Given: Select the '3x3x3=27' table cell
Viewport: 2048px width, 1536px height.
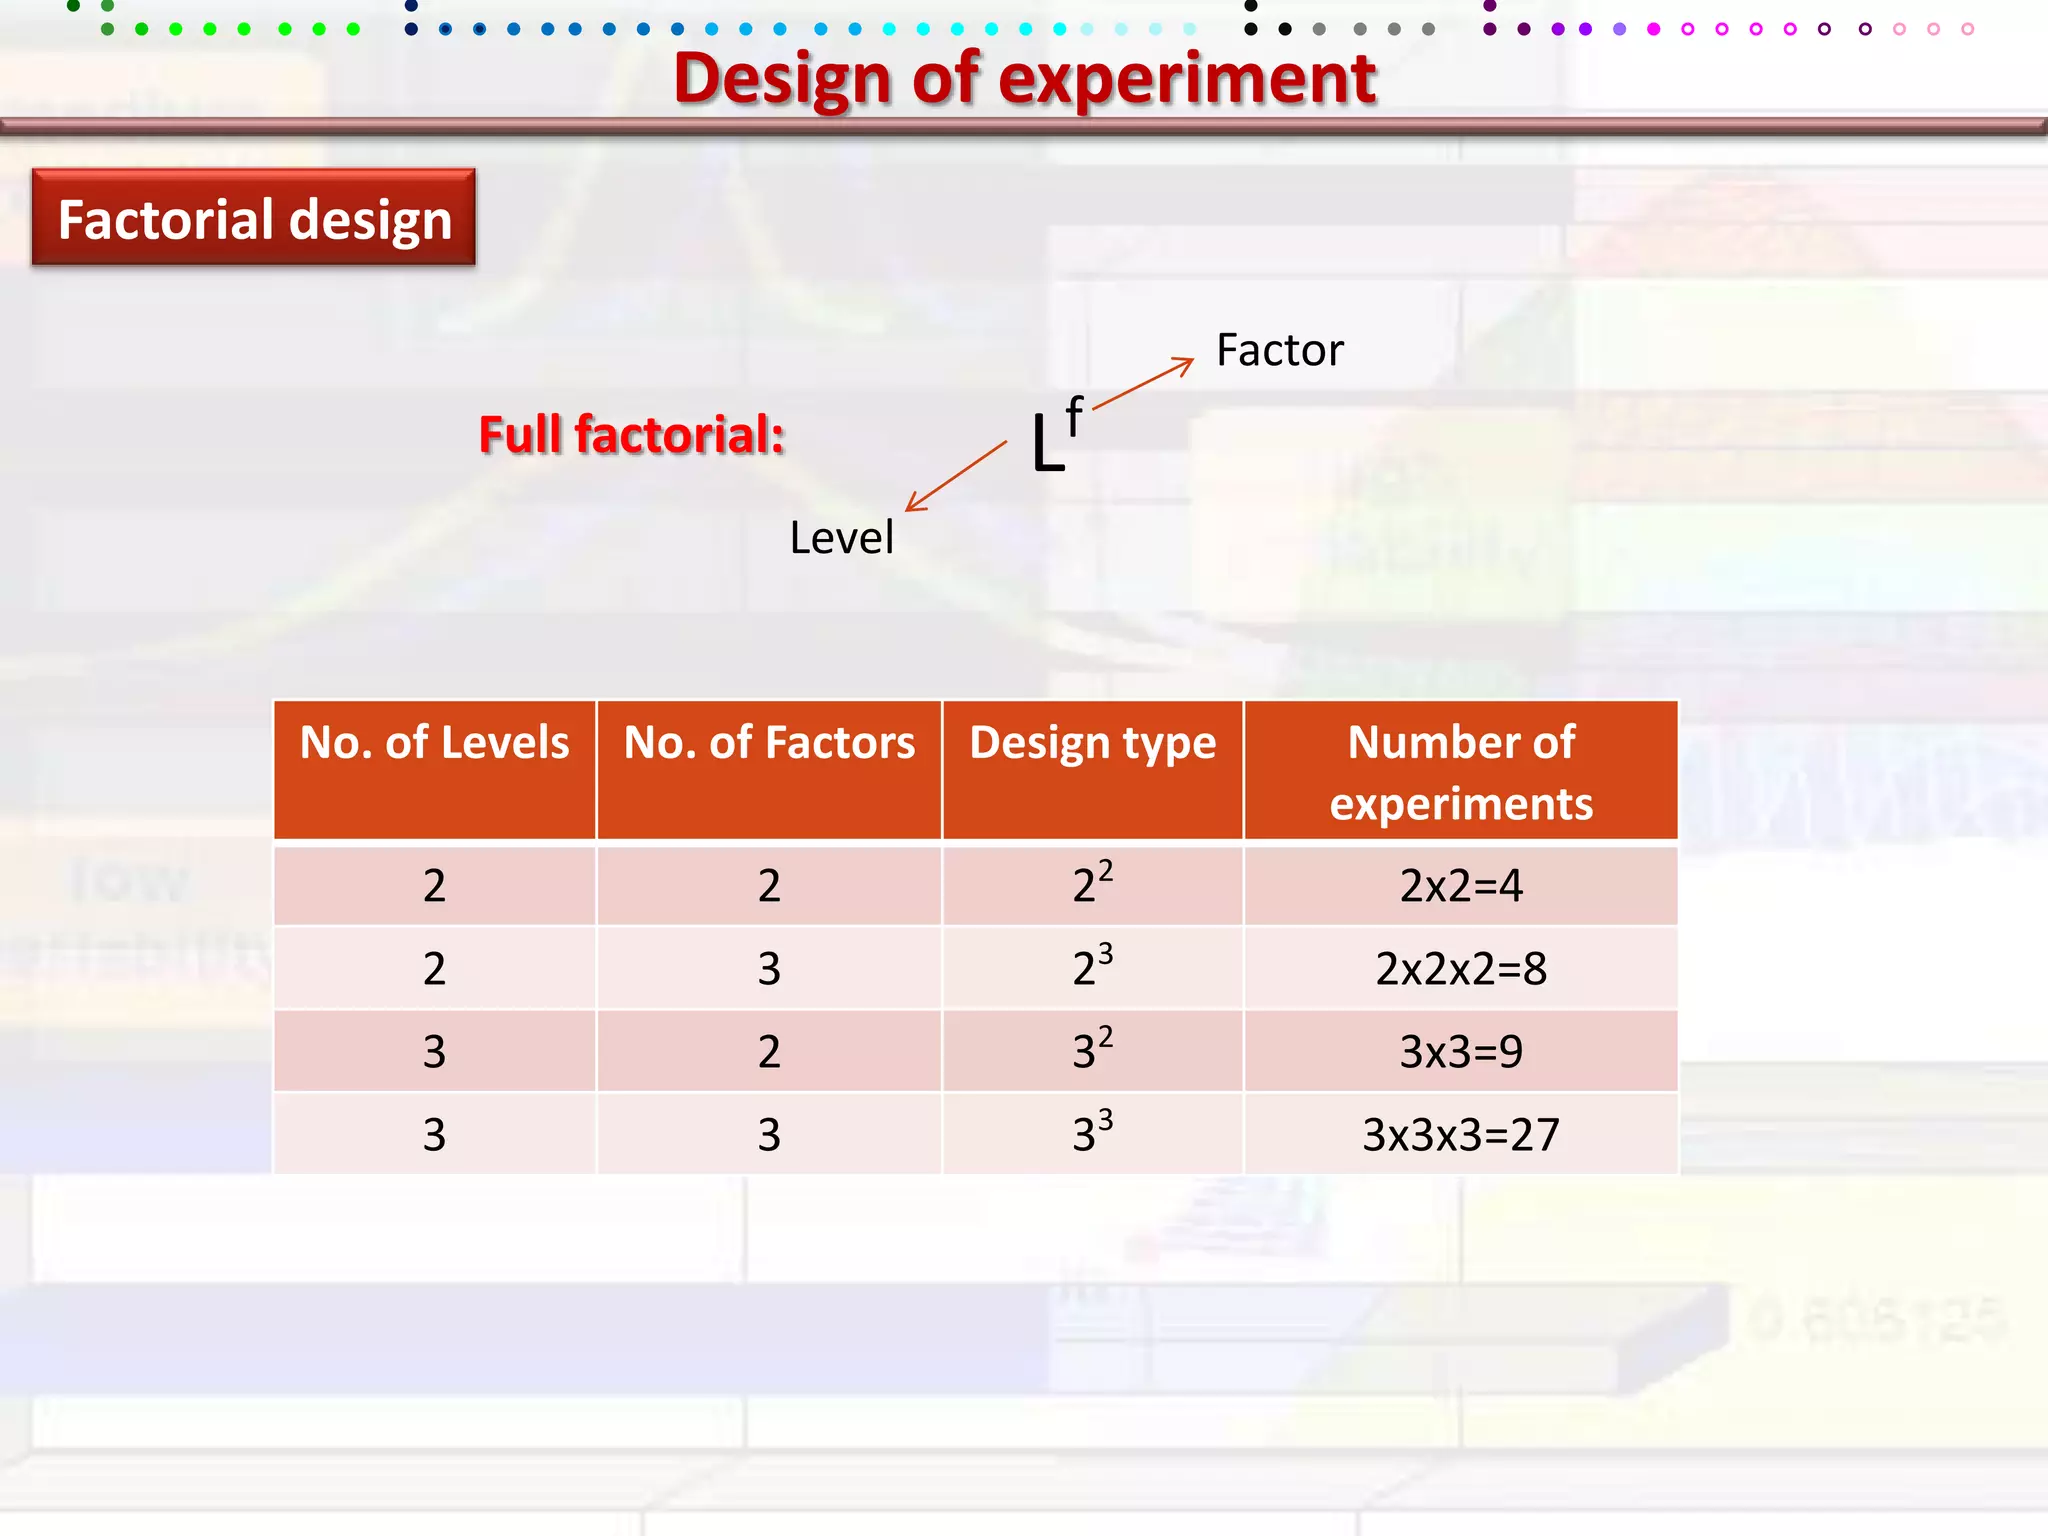Looking at the screenshot, I should pos(1461,1134).
